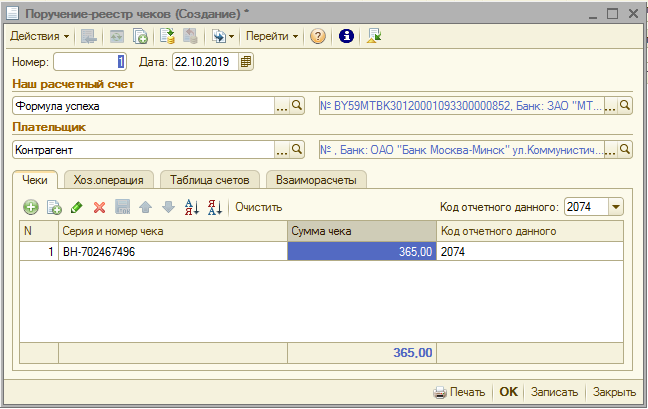Click the Записать button

tap(553, 392)
